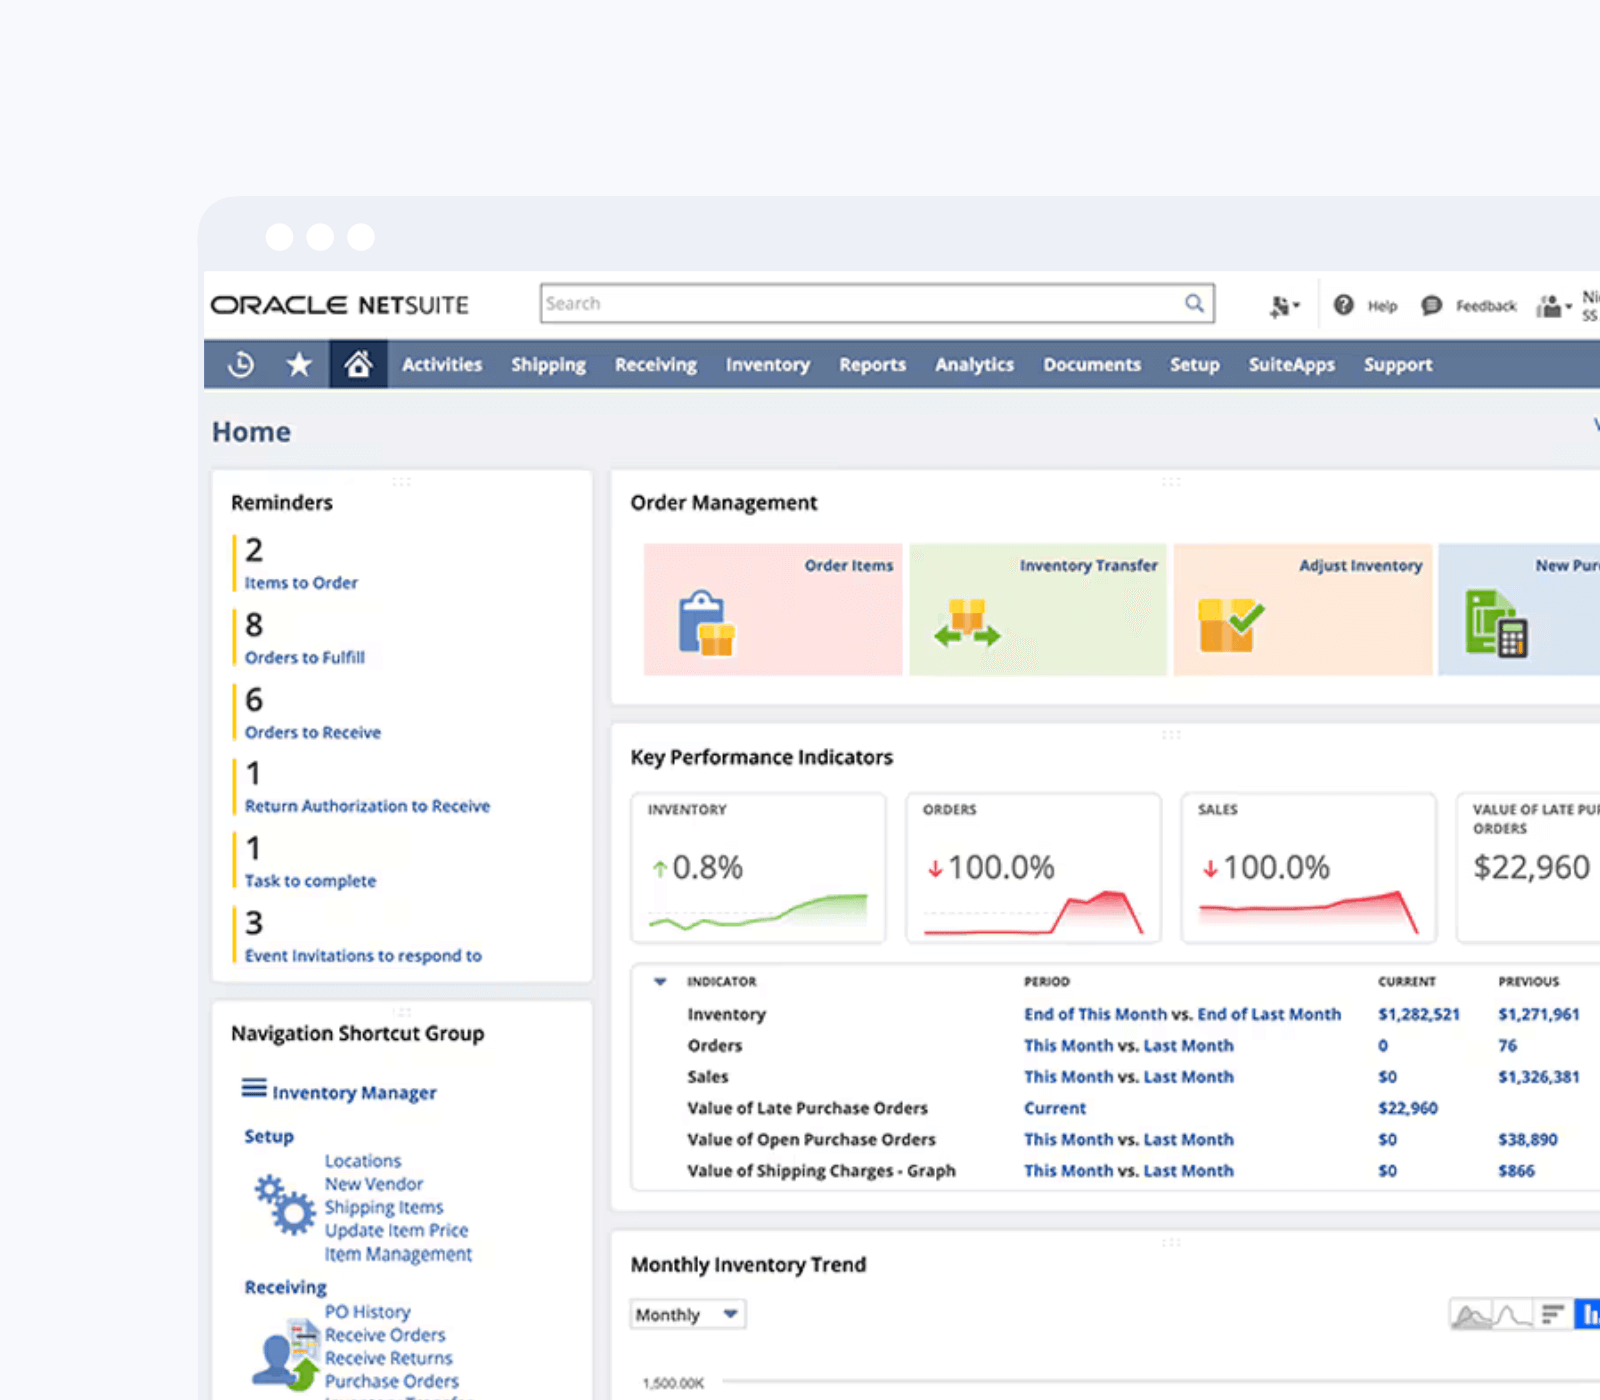Click the Oracle NetSuite logo
Viewport: 1600px width, 1400px height.
[339, 305]
